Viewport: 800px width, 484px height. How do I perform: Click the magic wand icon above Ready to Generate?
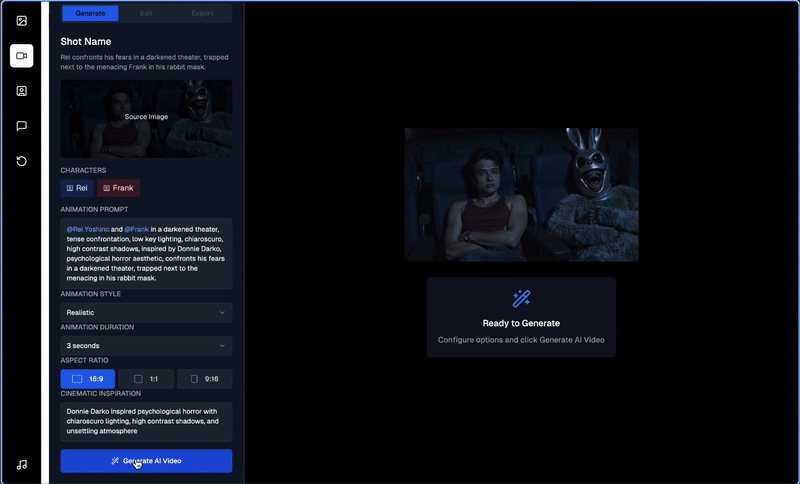click(x=521, y=299)
